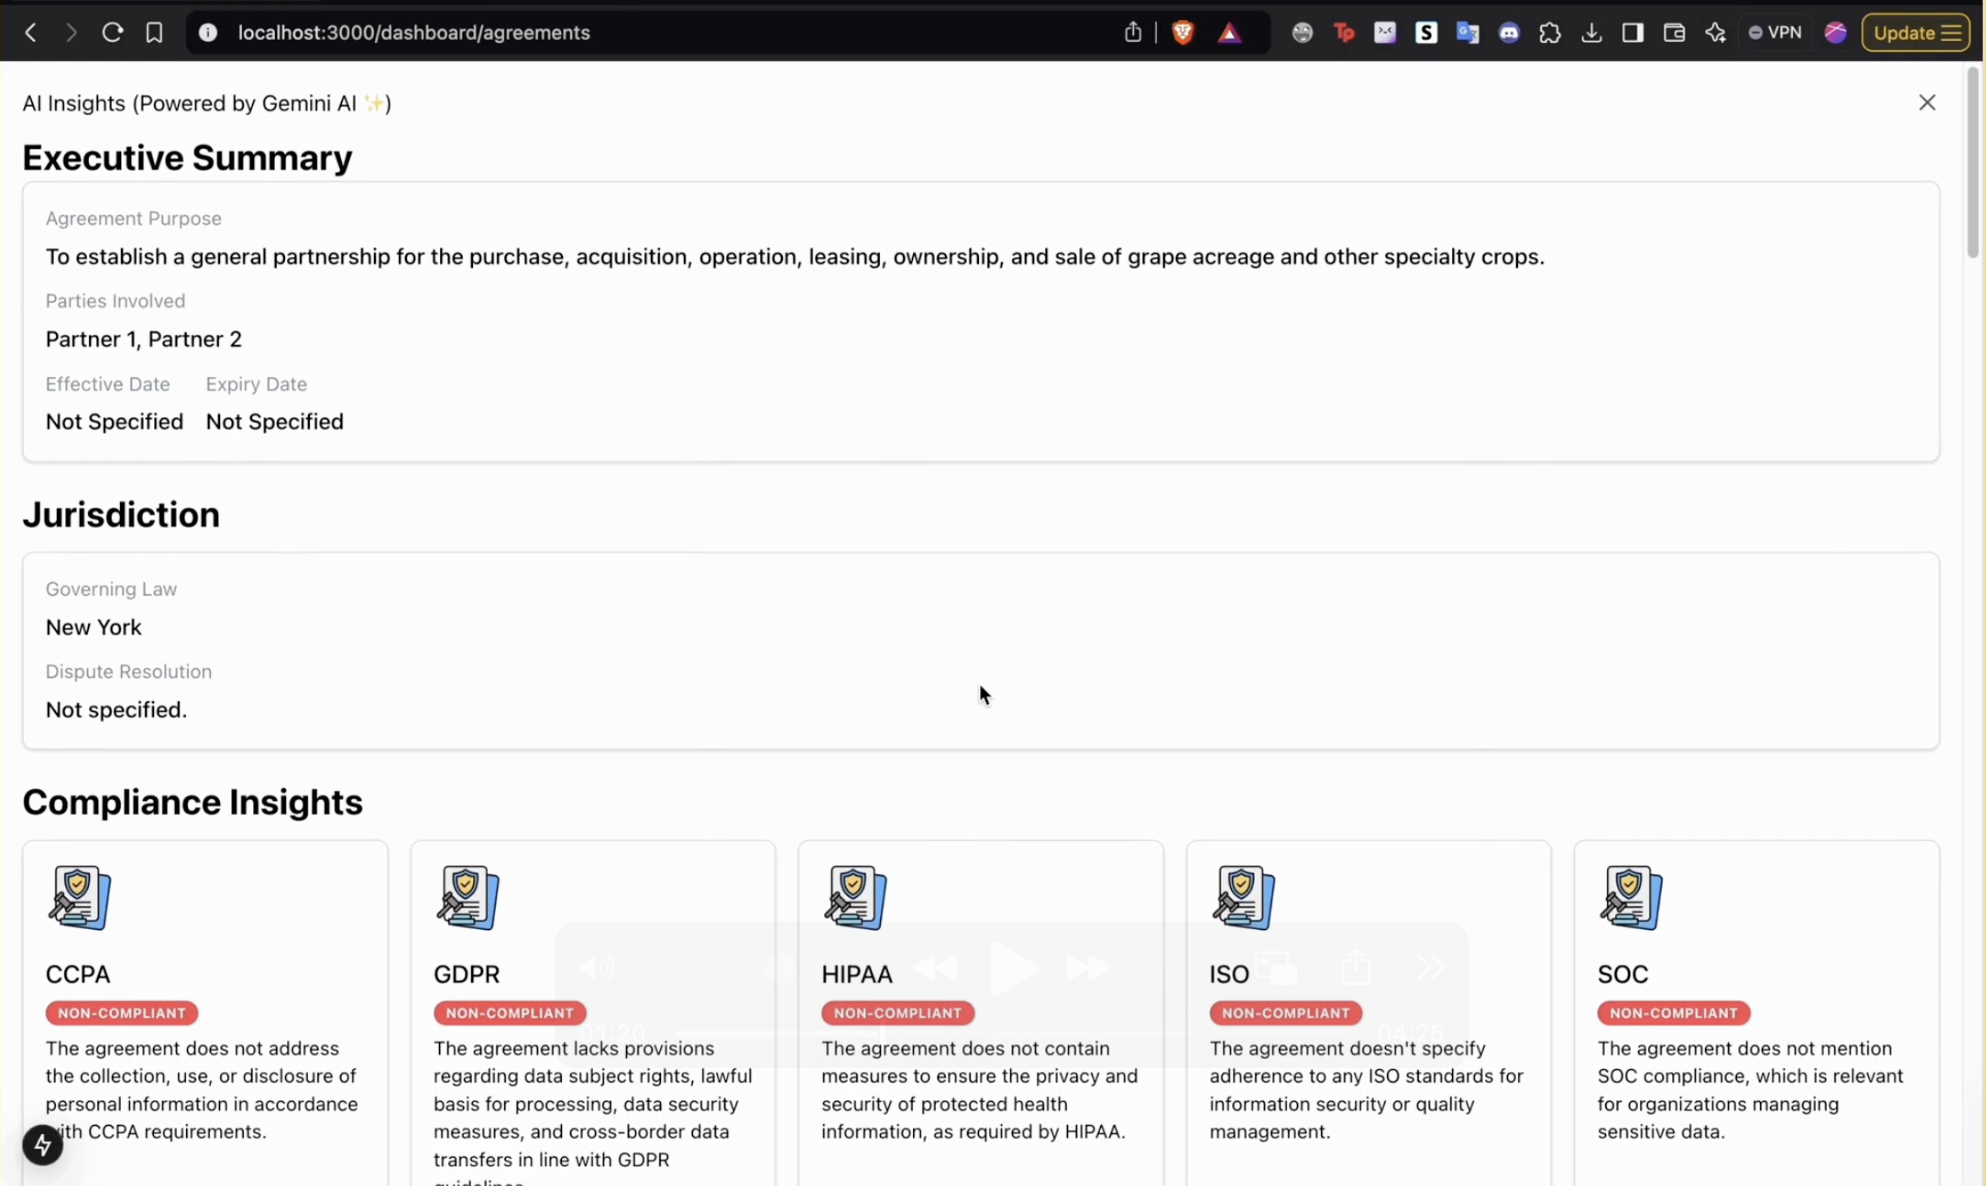The image size is (1986, 1186).
Task: Close the AI Insights panel
Action: (1927, 103)
